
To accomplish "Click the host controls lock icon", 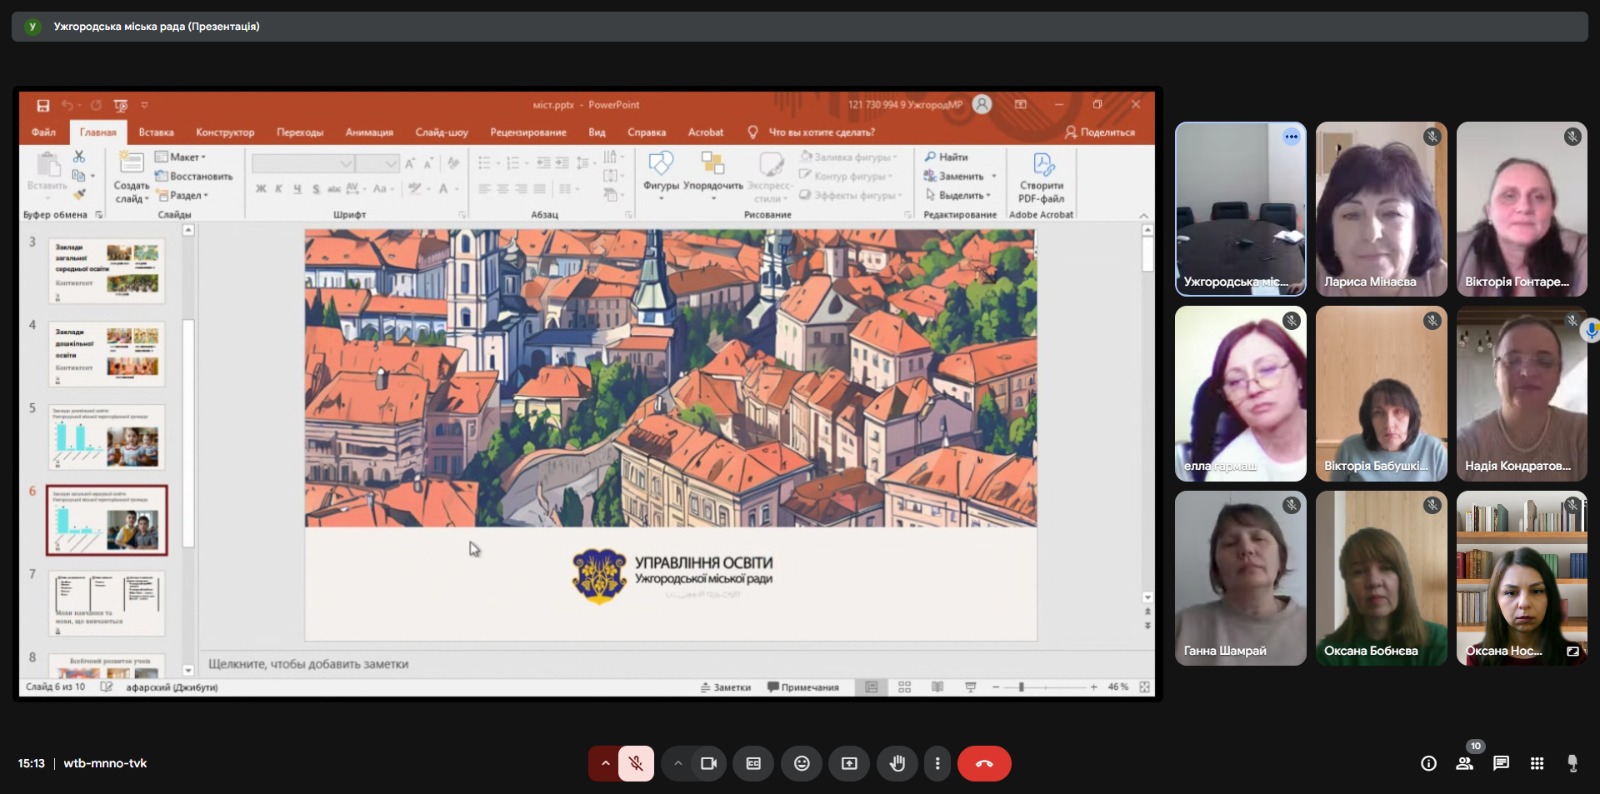I will (x=1572, y=763).
